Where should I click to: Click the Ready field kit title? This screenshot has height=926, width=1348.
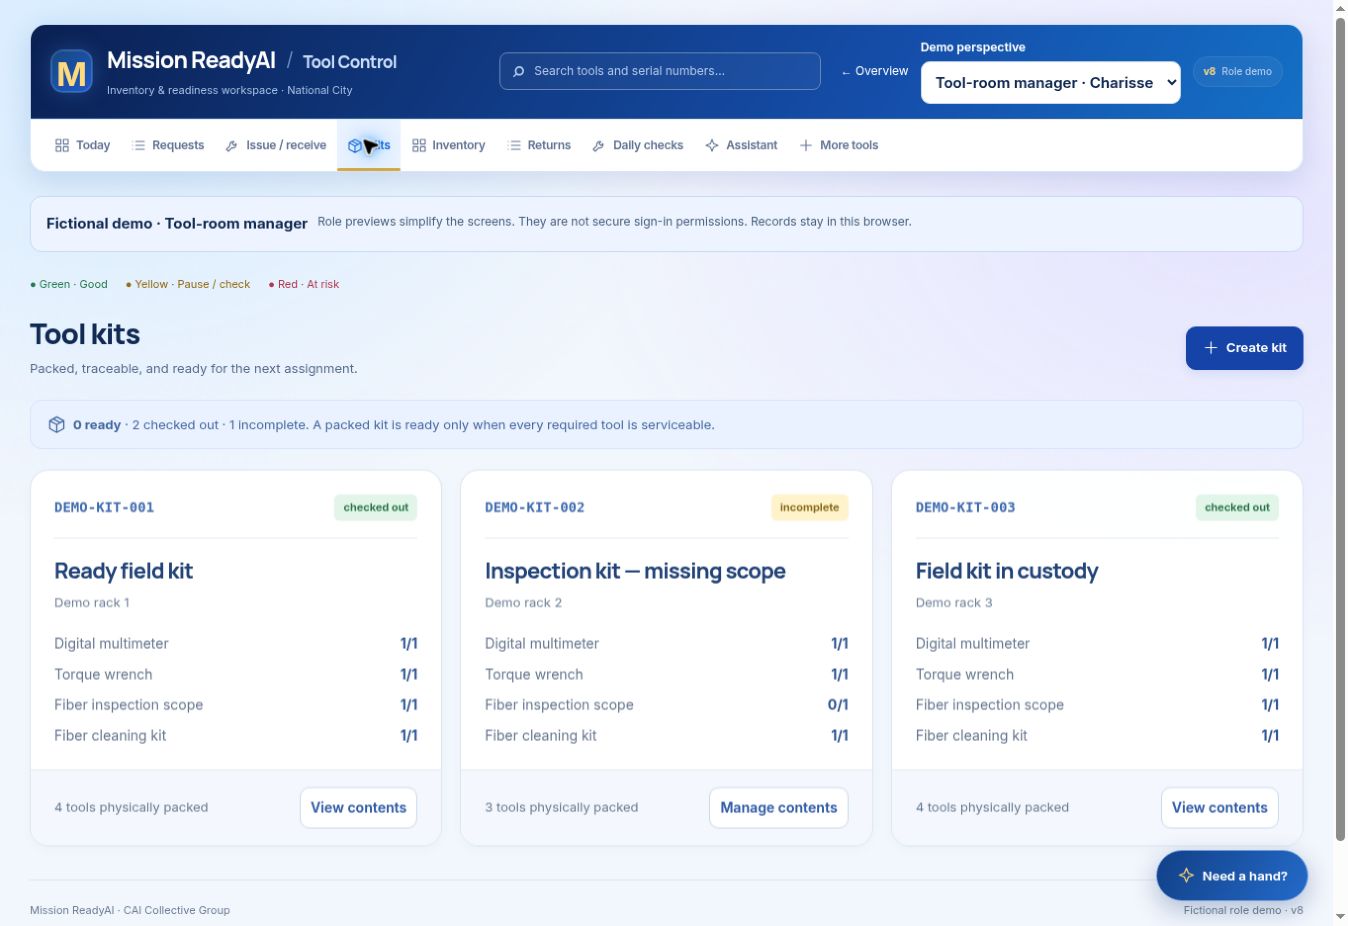[123, 571]
